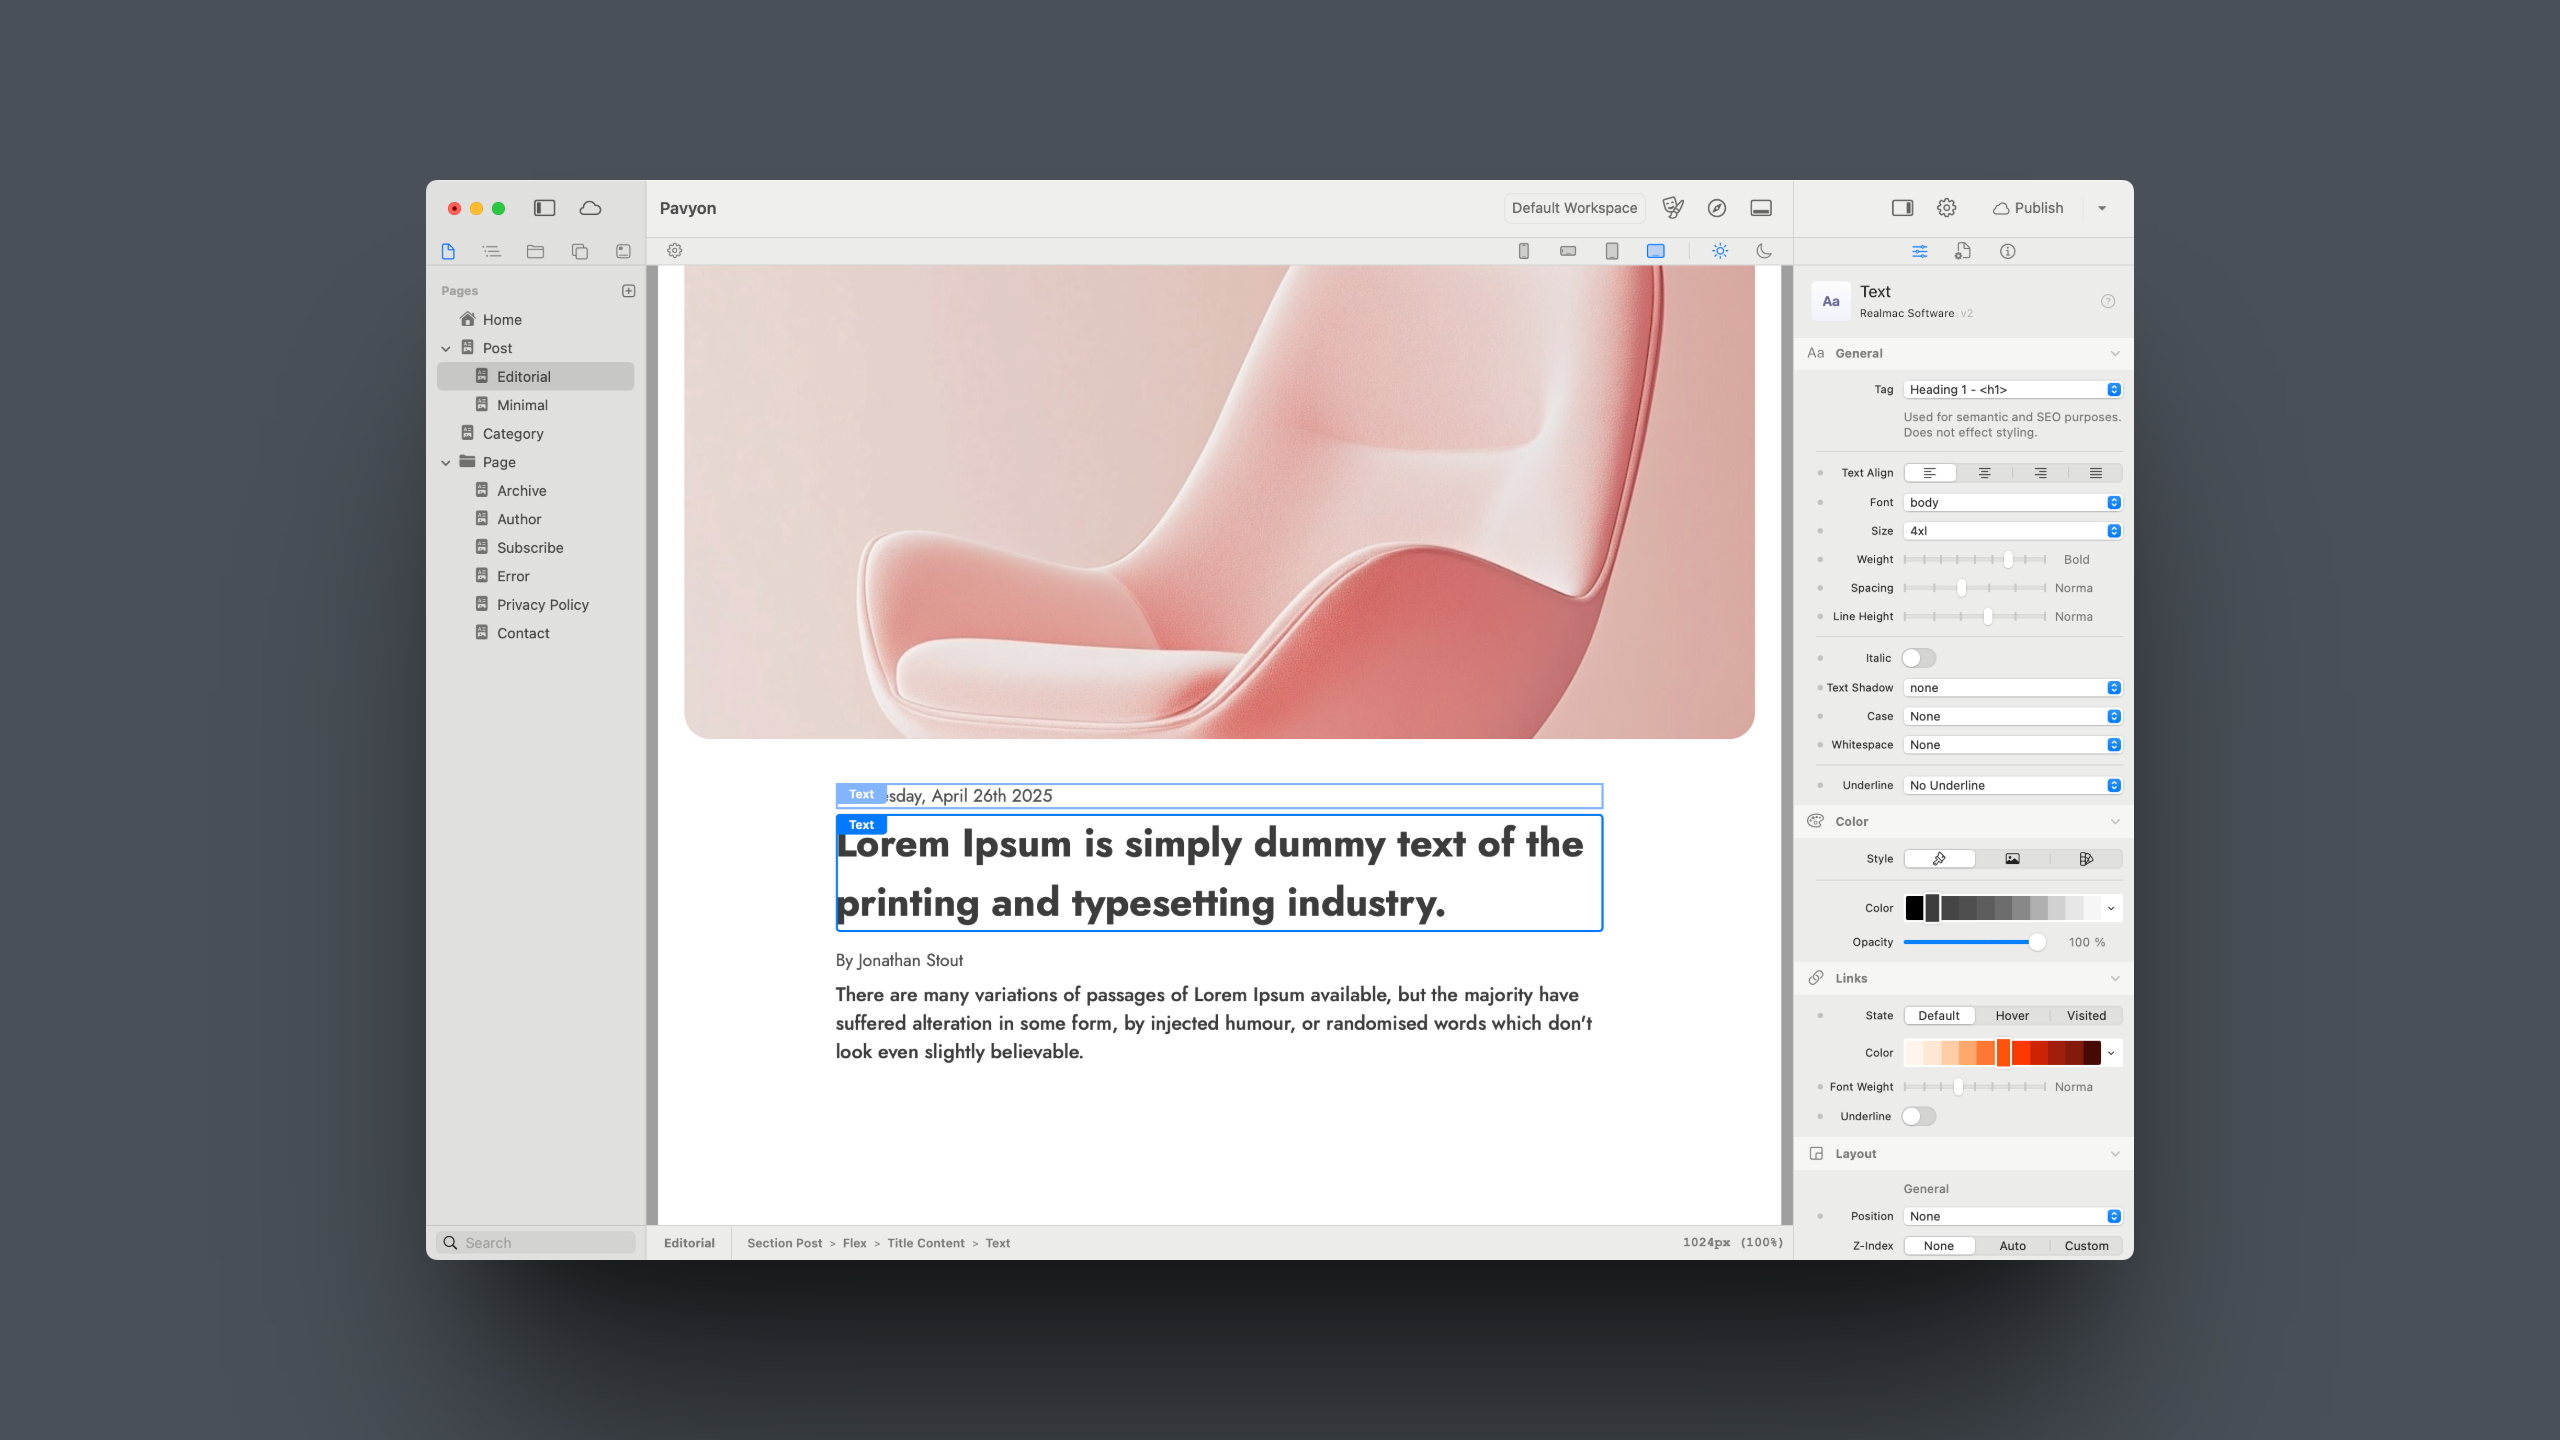Open the Position dropdown
This screenshot has height=1440, width=2560.
coord(2012,1217)
